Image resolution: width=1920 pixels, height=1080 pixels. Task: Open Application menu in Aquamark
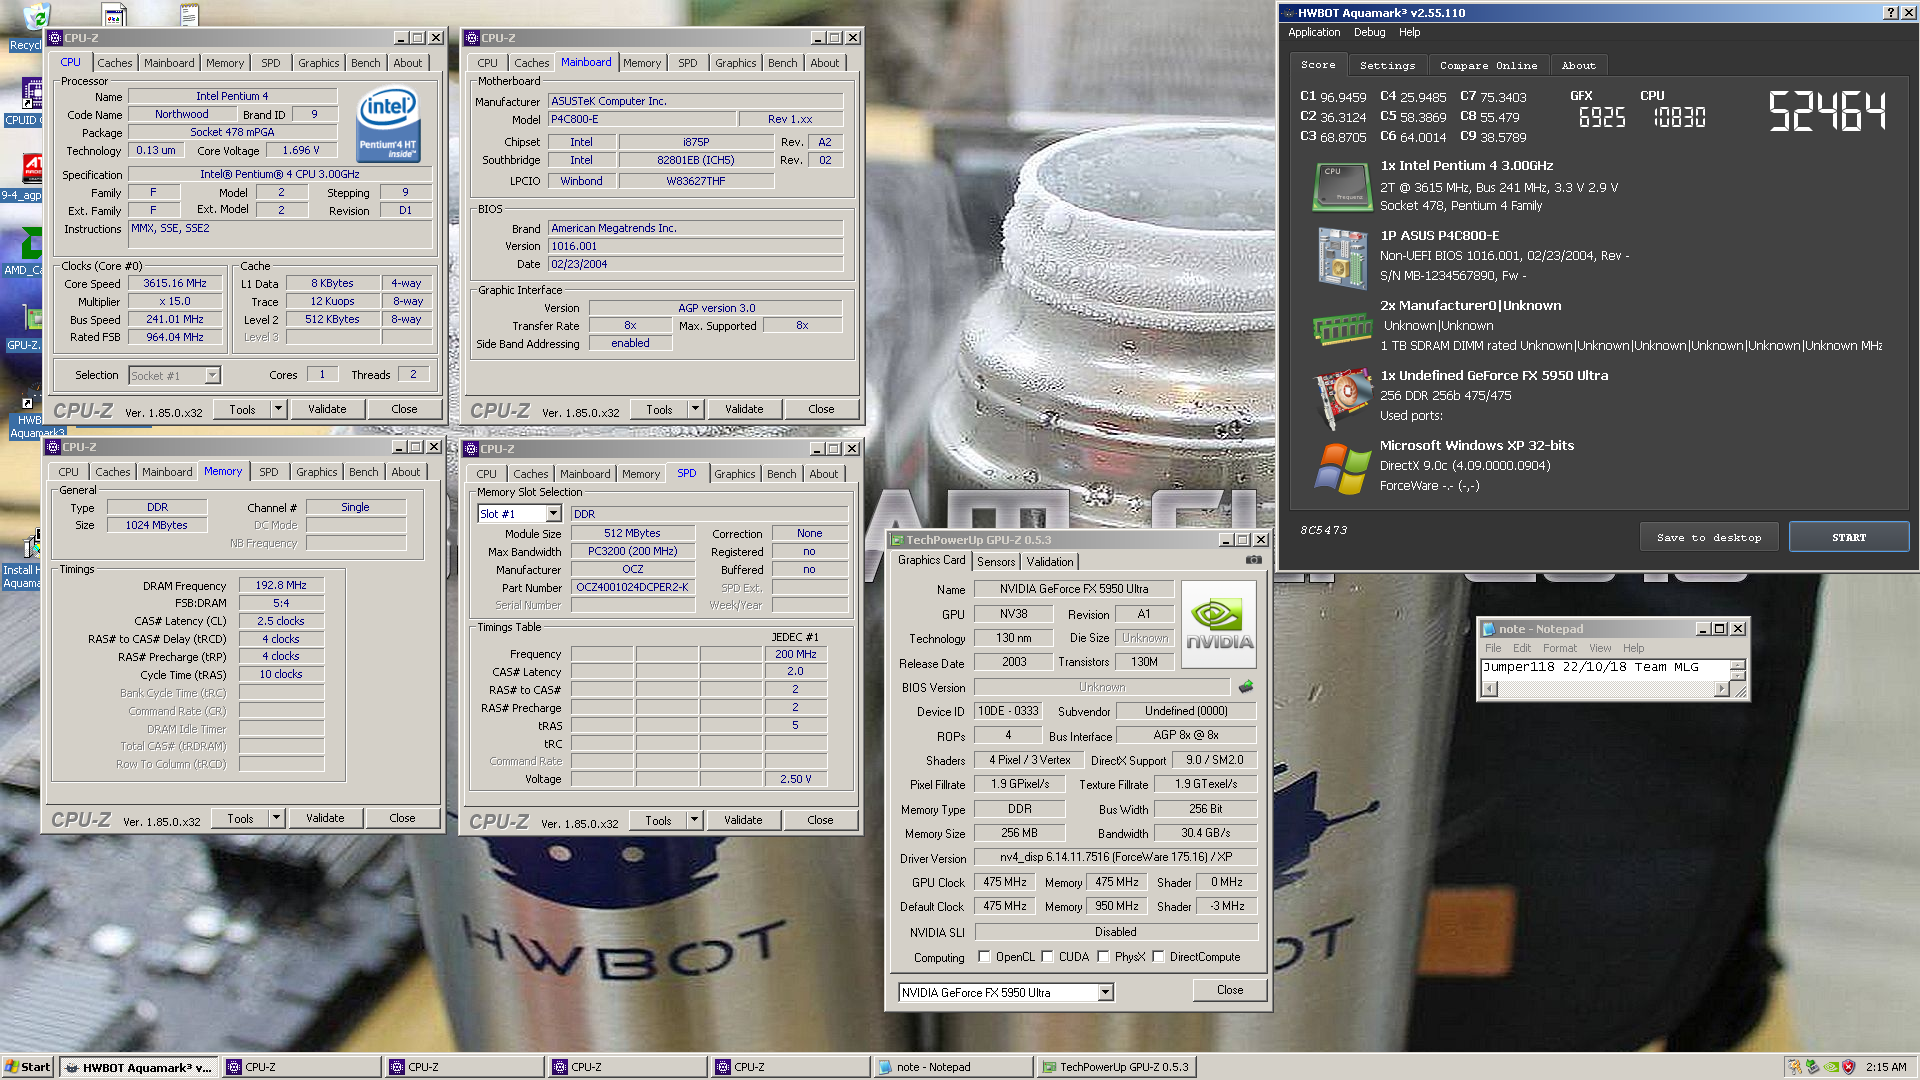coord(1313,32)
